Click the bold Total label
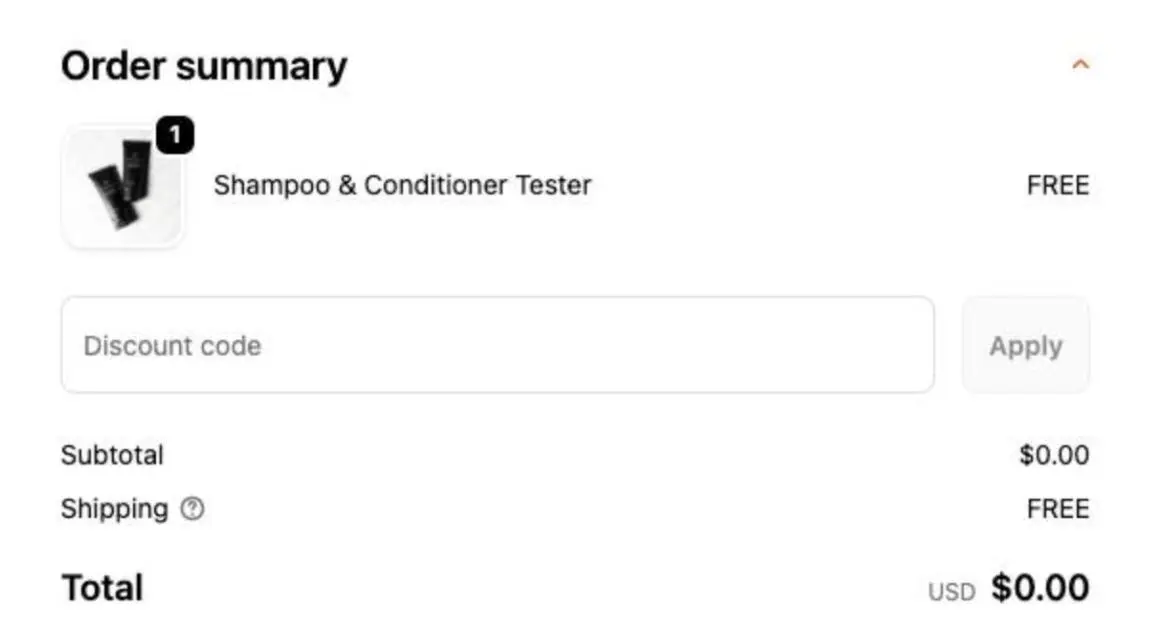1162x630 pixels. (x=102, y=588)
